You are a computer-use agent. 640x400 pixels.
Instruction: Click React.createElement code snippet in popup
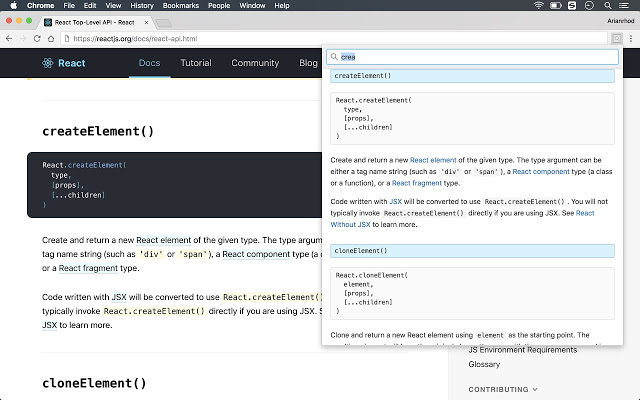point(472,118)
